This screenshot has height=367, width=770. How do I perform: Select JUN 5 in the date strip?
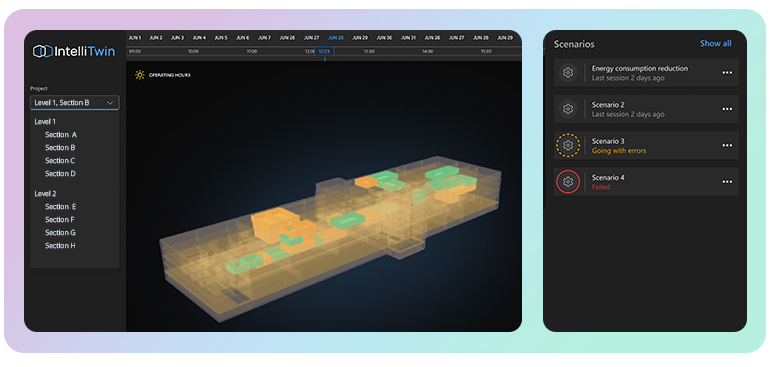[221, 37]
